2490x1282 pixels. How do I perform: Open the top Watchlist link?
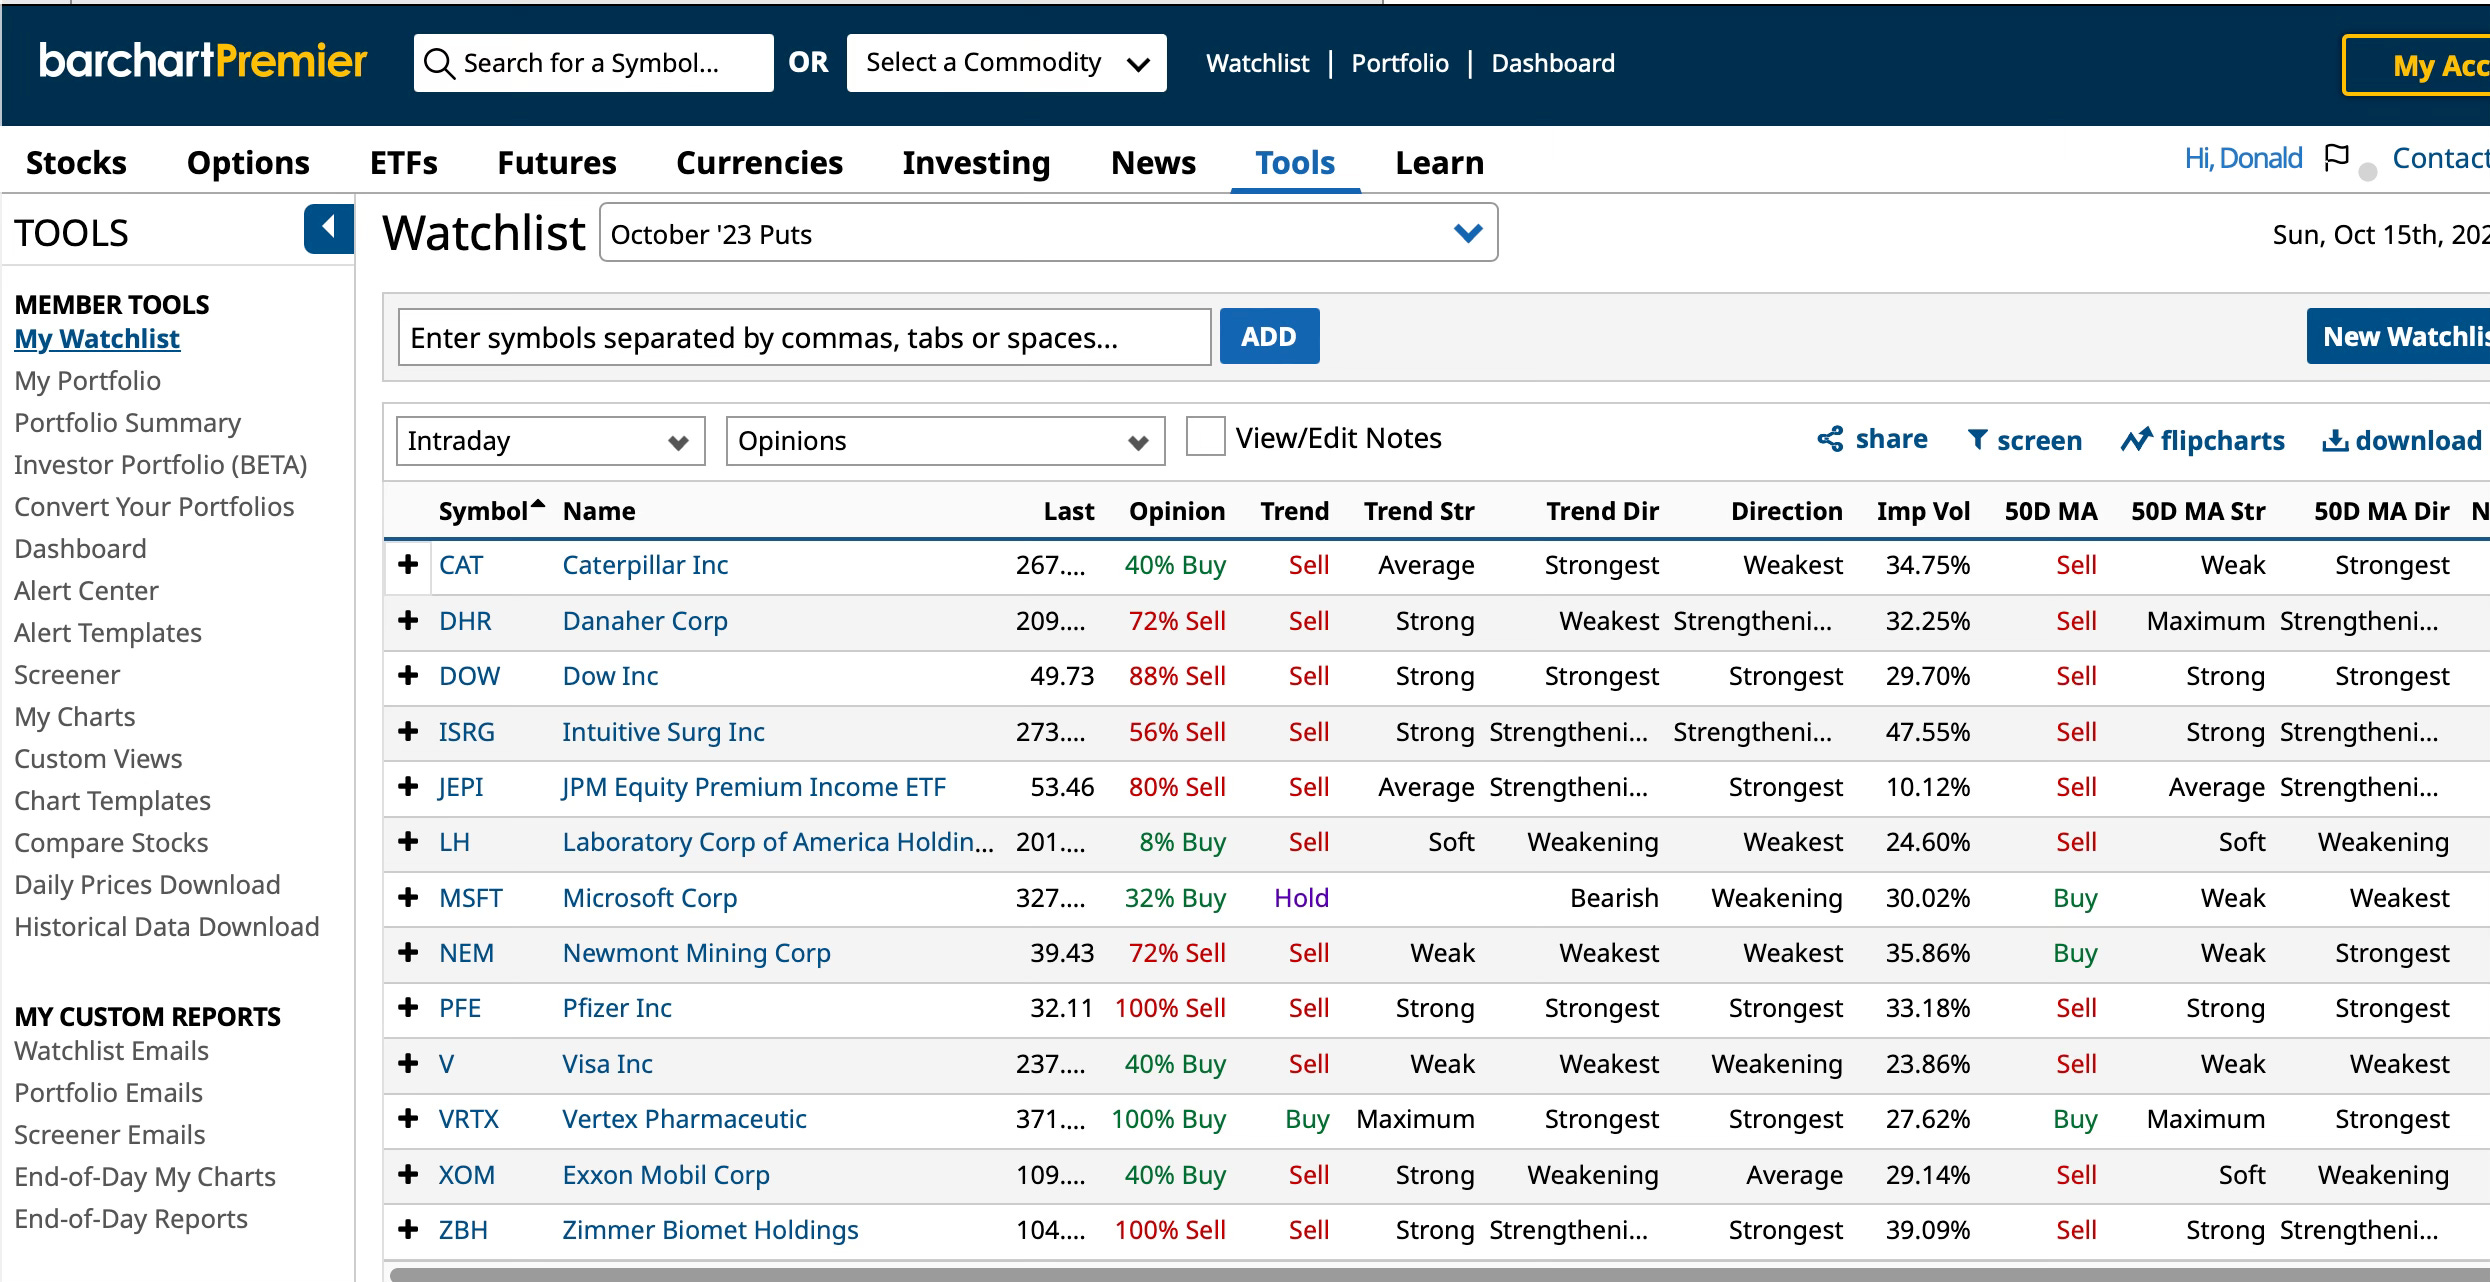coord(1257,63)
